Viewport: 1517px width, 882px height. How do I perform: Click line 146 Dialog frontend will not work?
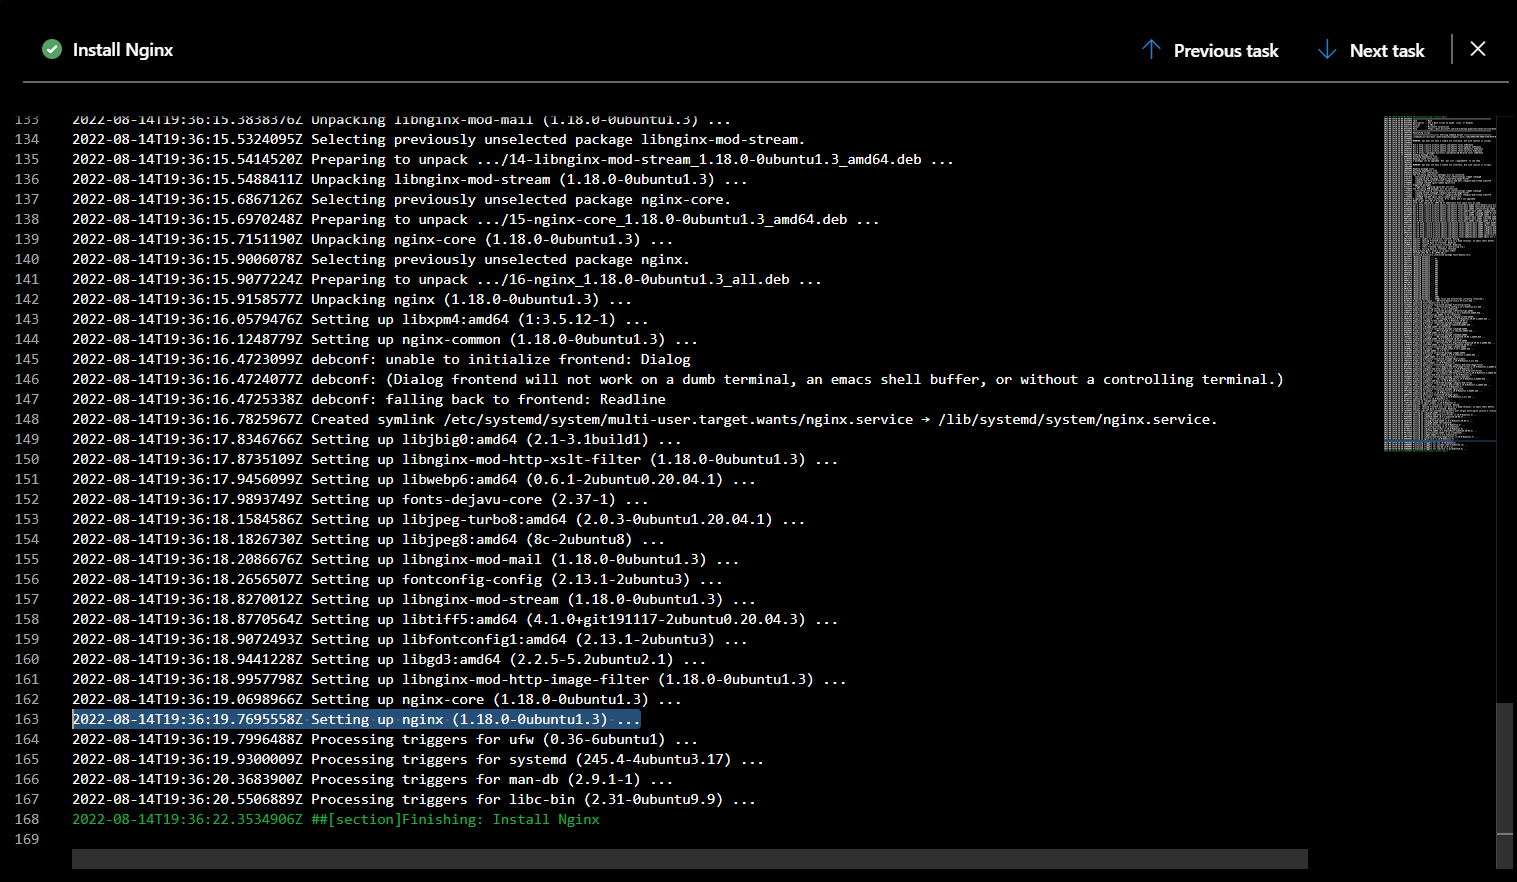(678, 379)
